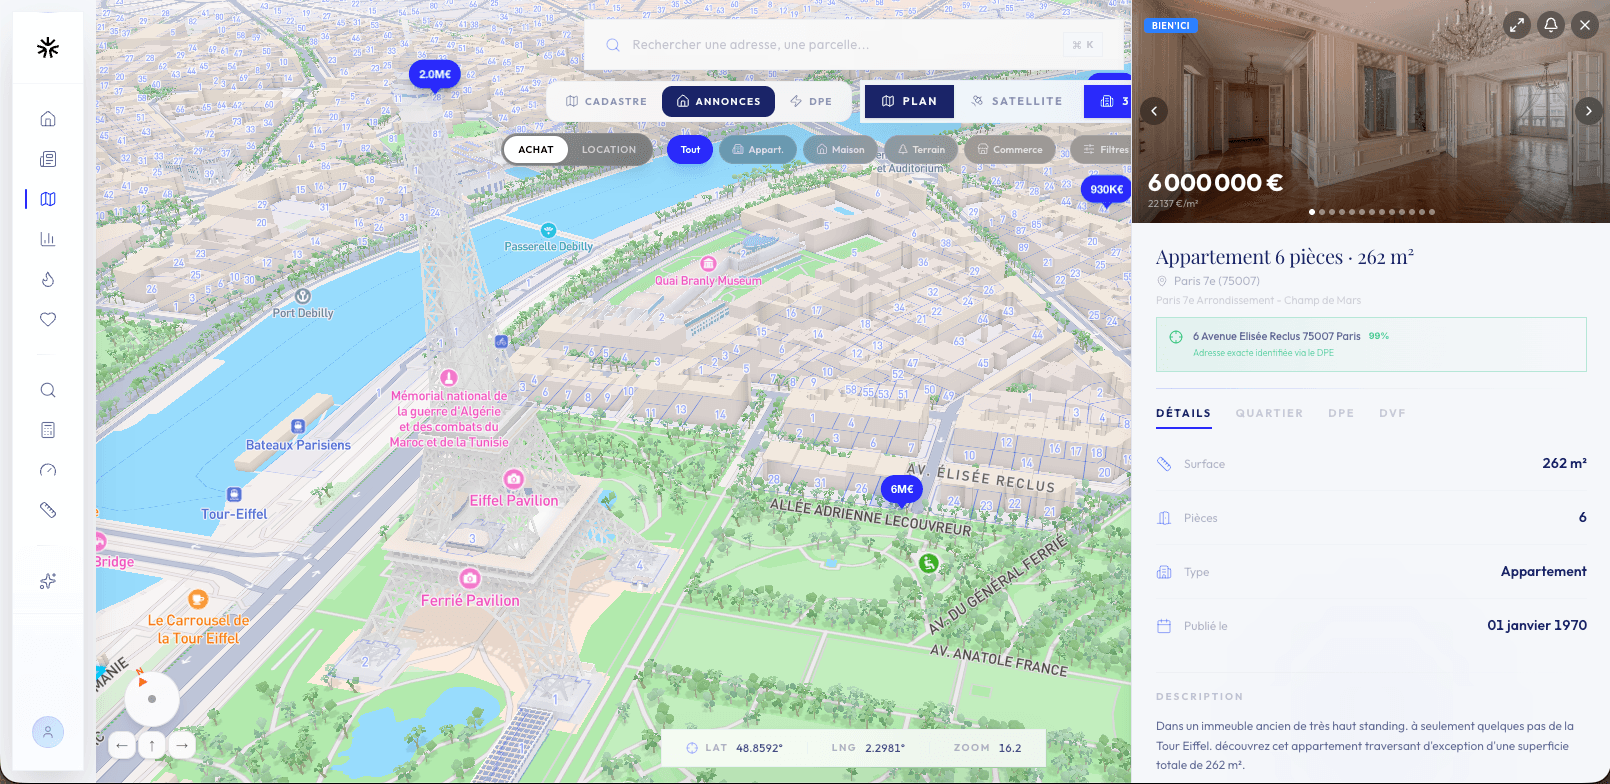Toggle the Maison filter chip
Image resolution: width=1610 pixels, height=784 pixels.
(841, 149)
